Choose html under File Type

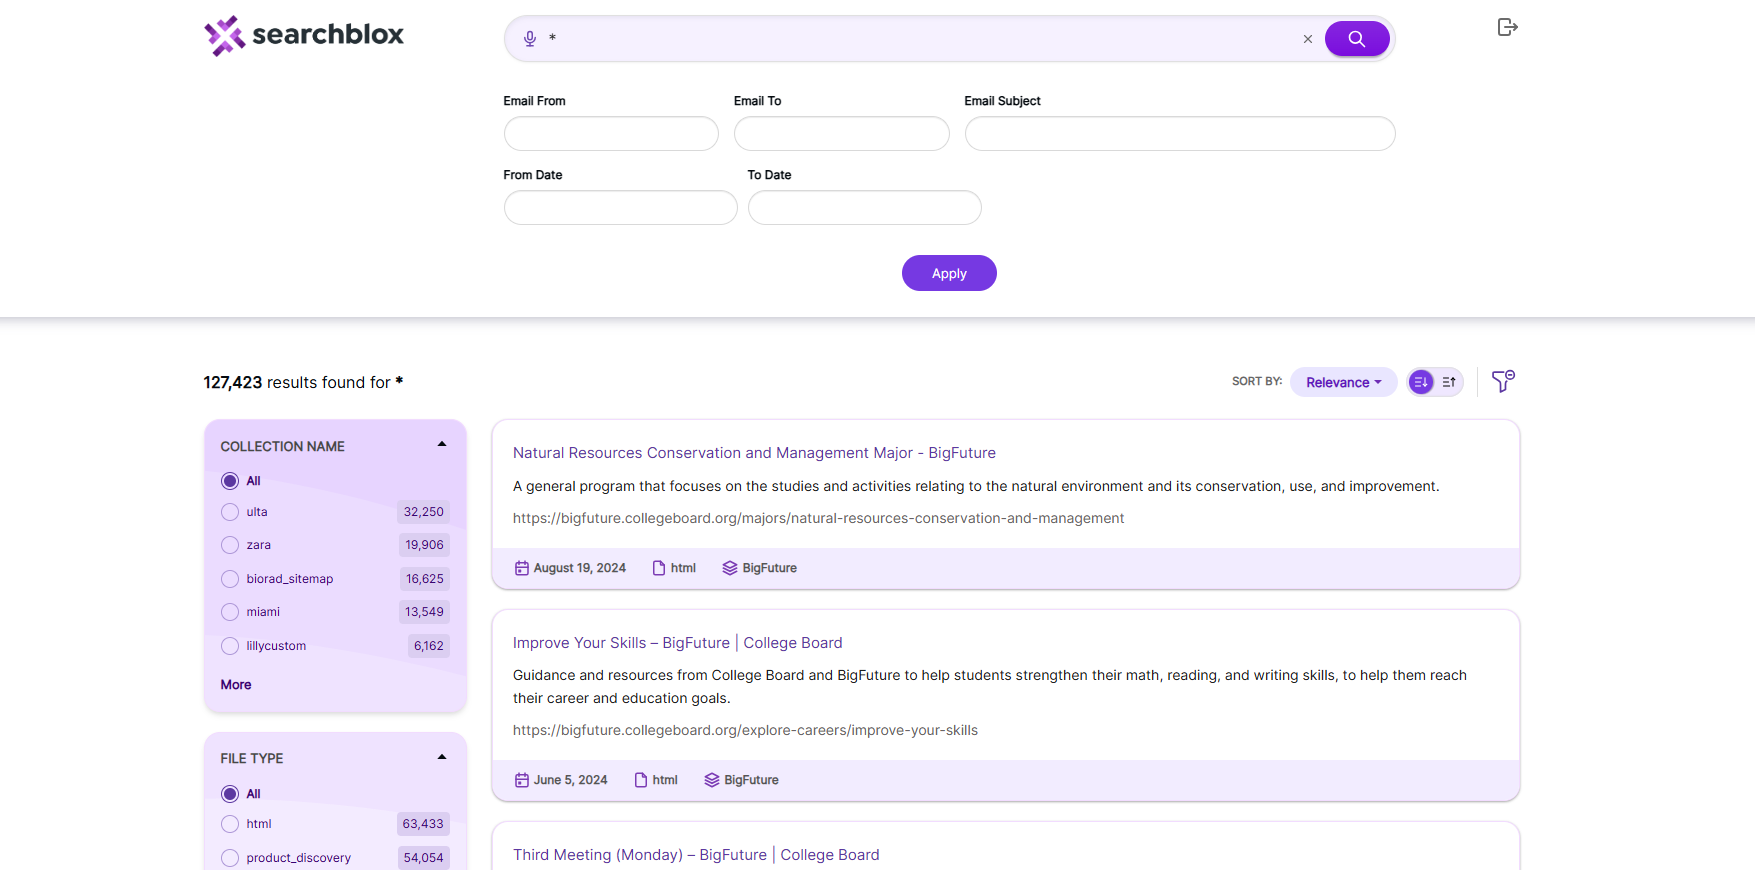(x=230, y=824)
